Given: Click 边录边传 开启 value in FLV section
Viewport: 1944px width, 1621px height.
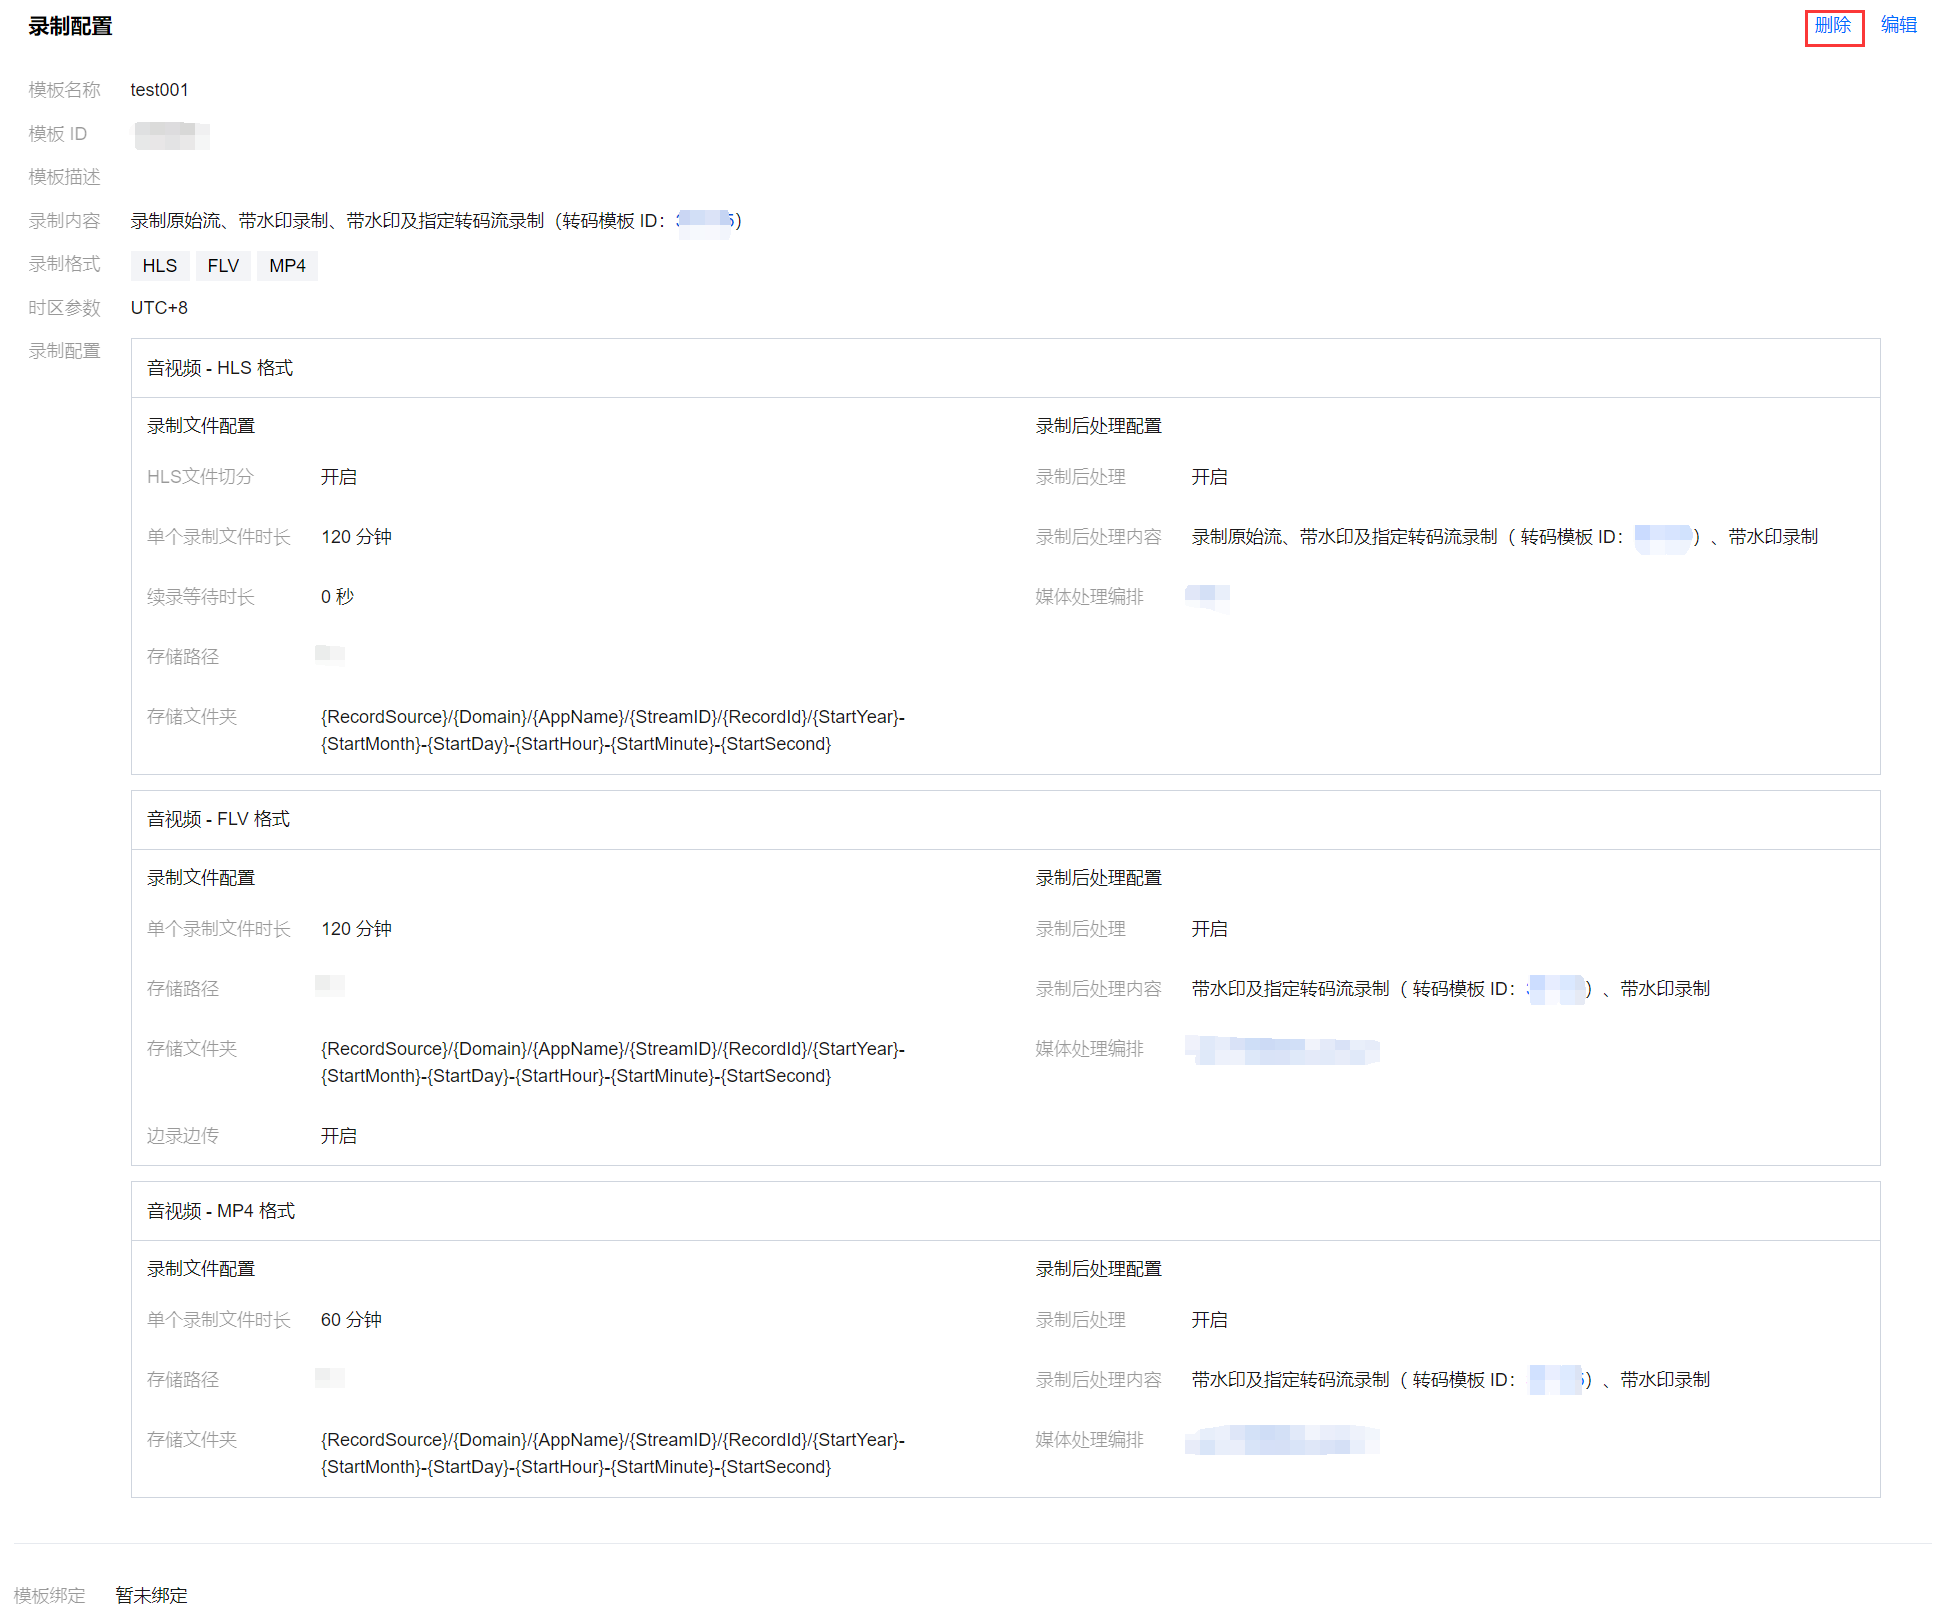Looking at the screenshot, I should tap(338, 1136).
